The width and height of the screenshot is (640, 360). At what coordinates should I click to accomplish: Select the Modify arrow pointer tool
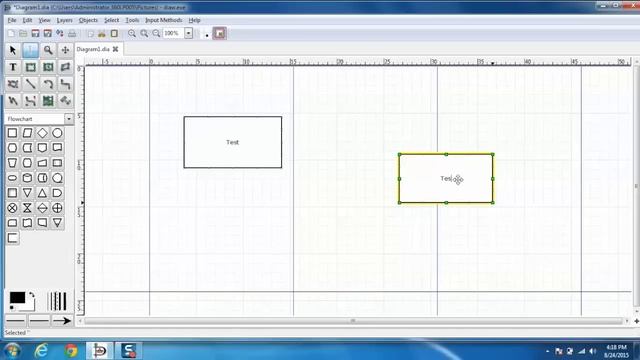13,50
